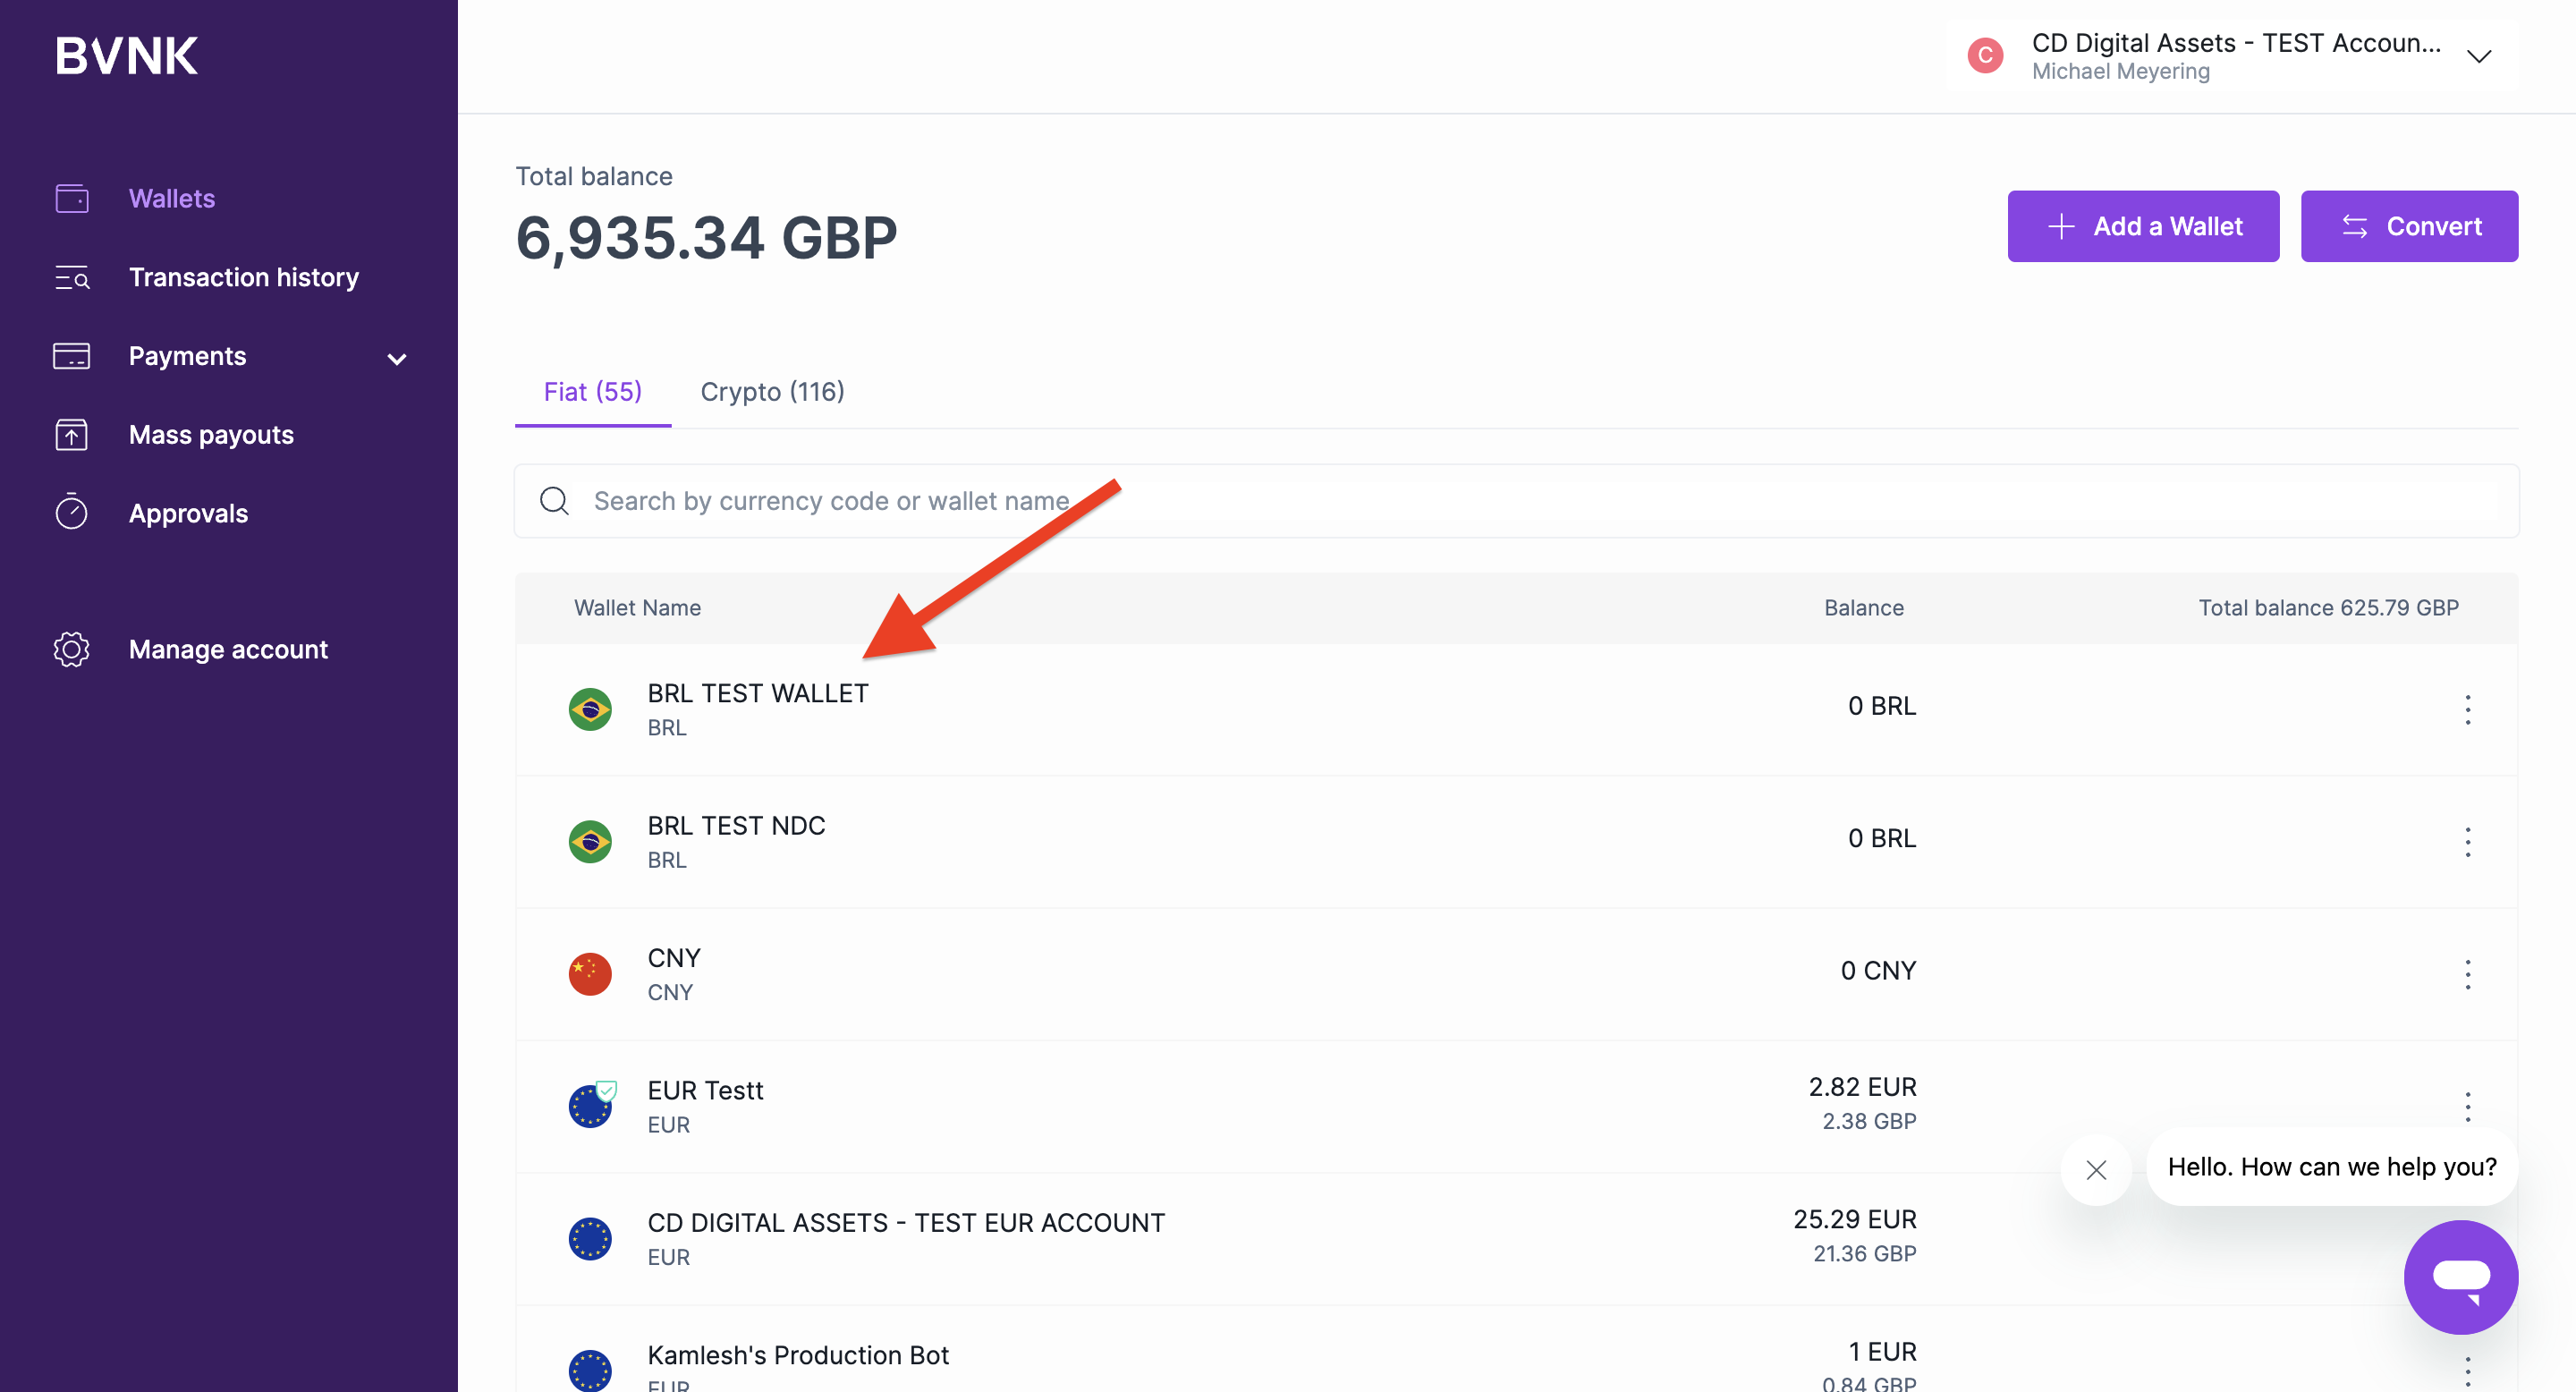Dismiss the help chat greeting popup

(x=2096, y=1169)
